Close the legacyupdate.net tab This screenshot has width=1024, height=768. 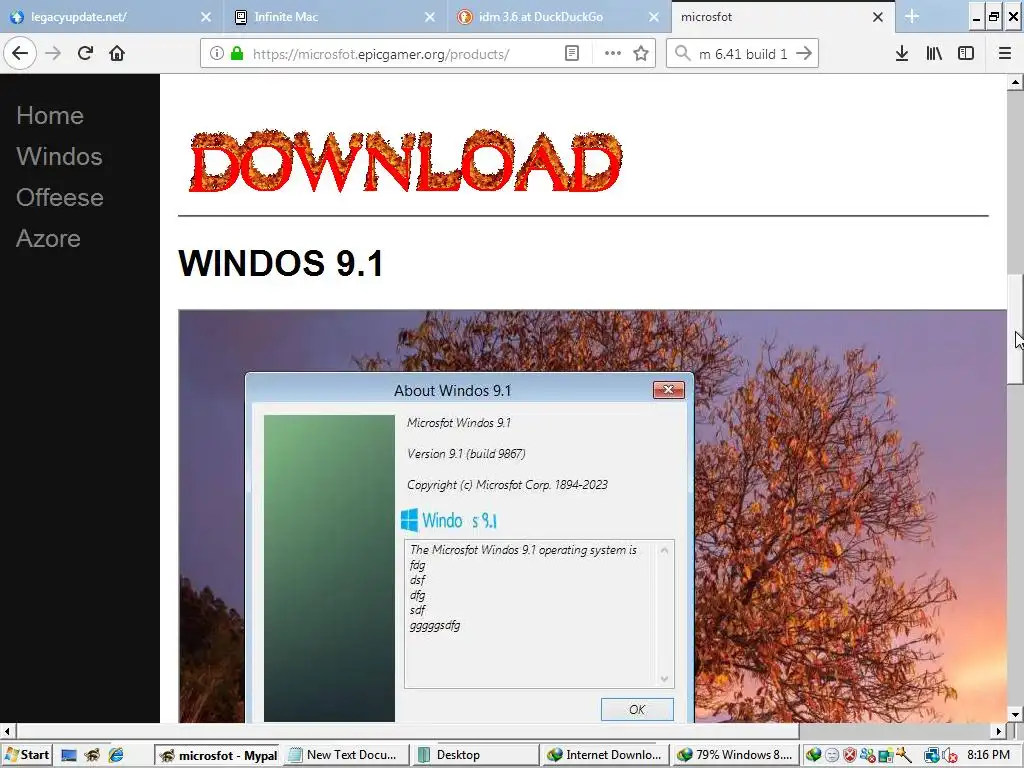206,17
